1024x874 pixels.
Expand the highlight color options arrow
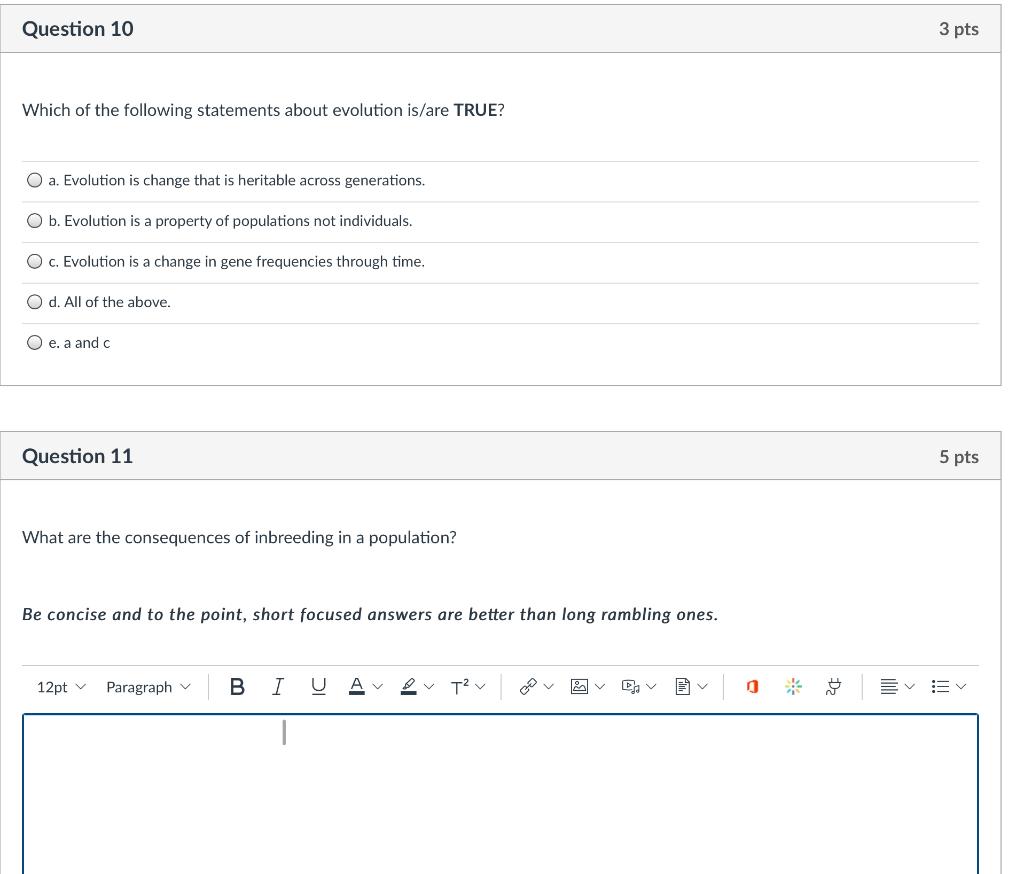(428, 687)
